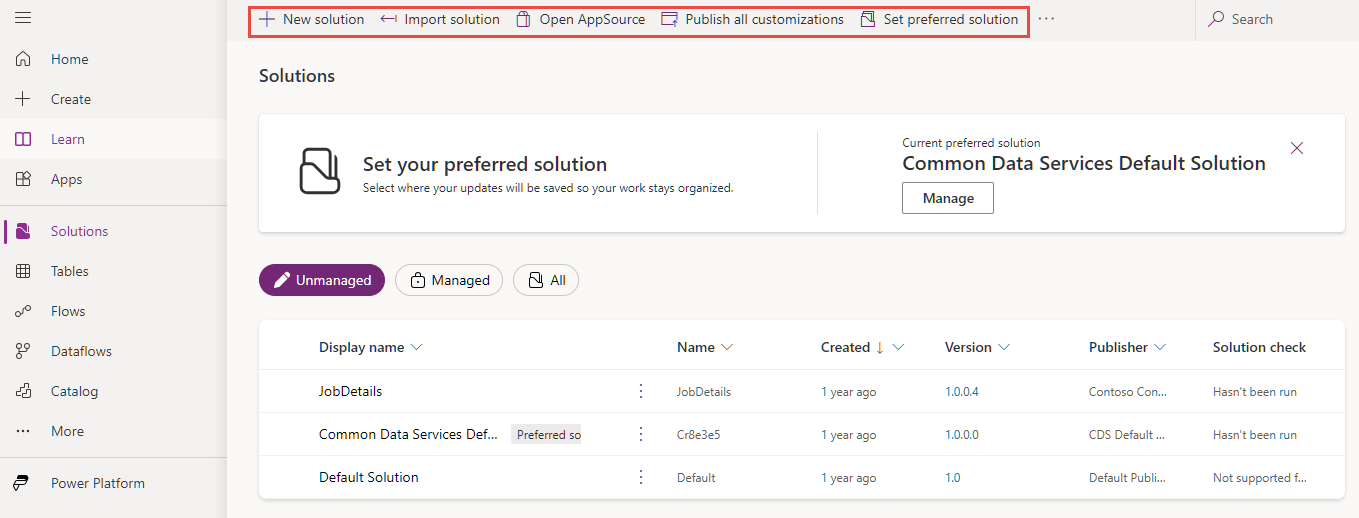Click the Preferred solution badge
Image resolution: width=1359 pixels, height=518 pixels.
[547, 435]
